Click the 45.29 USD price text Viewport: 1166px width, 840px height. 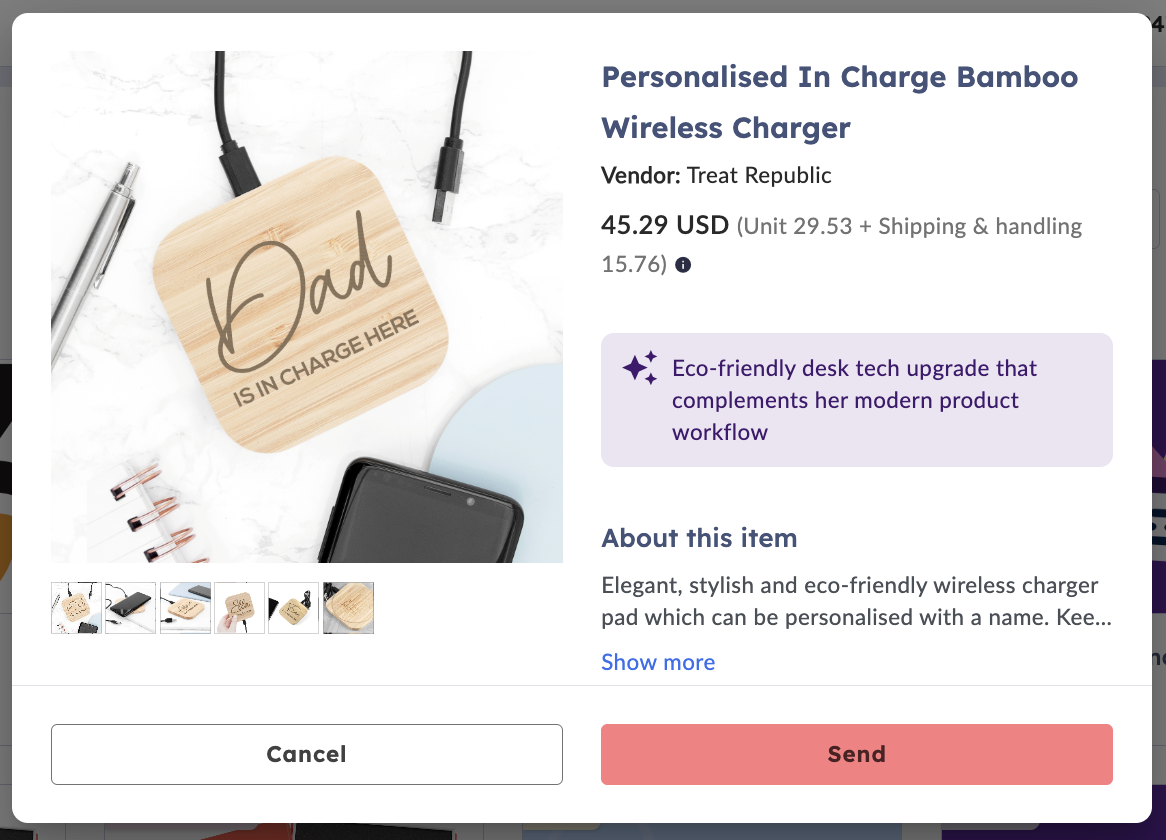coord(665,225)
